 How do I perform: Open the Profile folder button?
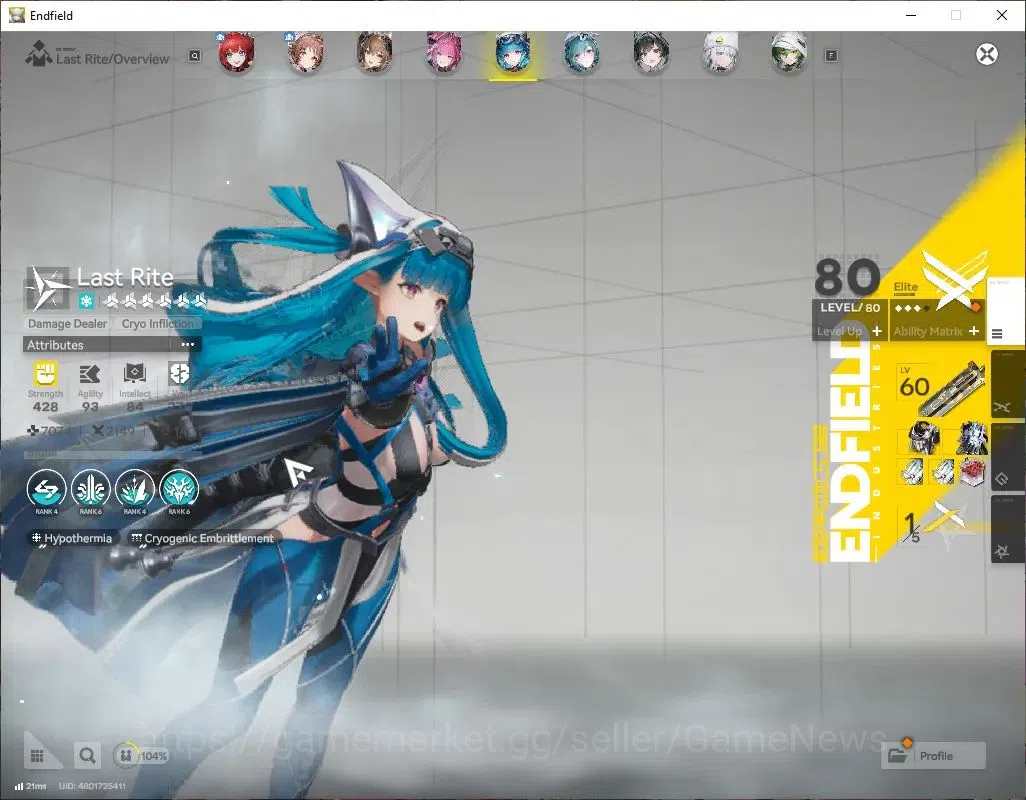coord(934,756)
